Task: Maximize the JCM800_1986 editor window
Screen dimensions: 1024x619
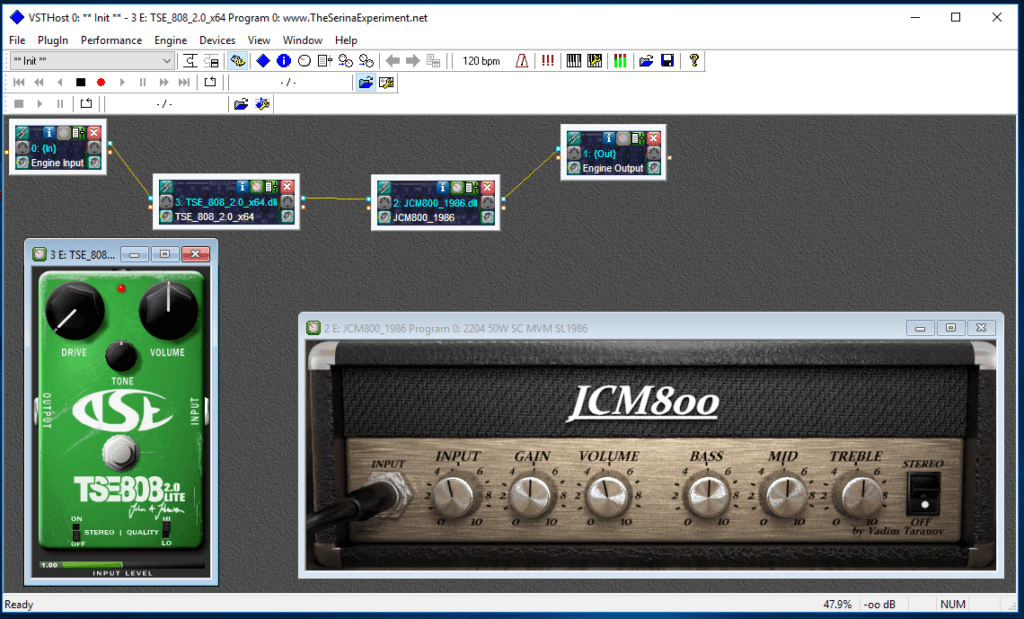Action: coord(950,328)
